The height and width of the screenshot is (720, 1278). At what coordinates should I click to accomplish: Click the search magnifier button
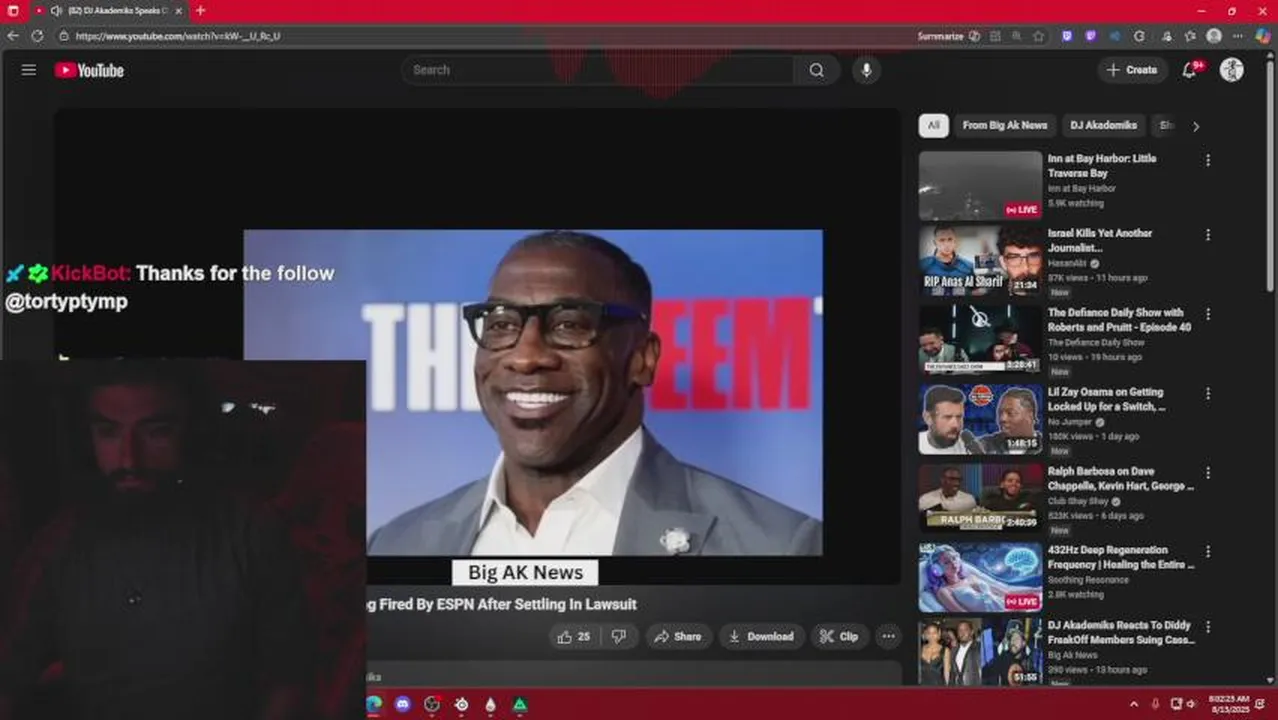pos(817,70)
